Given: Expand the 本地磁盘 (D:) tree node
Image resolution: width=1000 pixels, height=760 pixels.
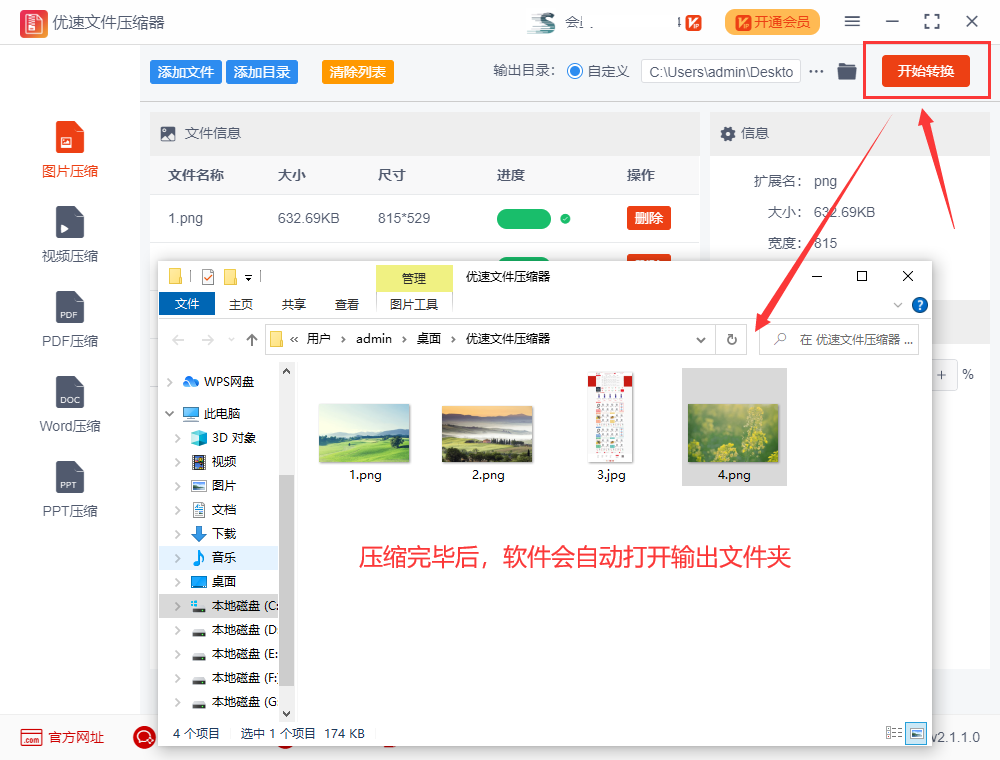Looking at the screenshot, I should (x=177, y=630).
